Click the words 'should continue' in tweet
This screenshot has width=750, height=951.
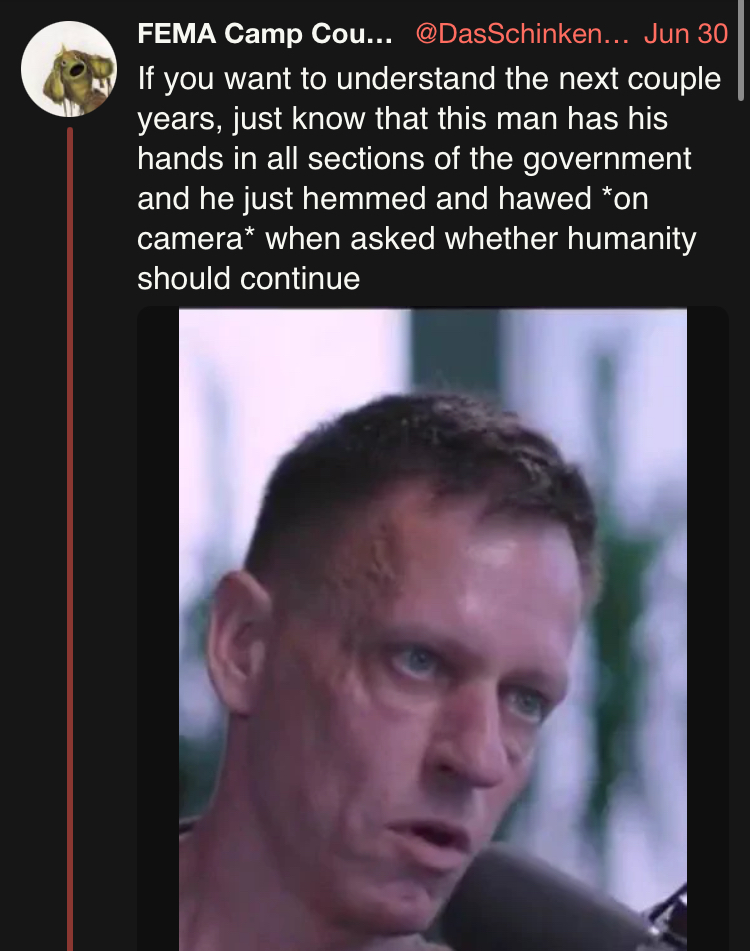(x=249, y=279)
